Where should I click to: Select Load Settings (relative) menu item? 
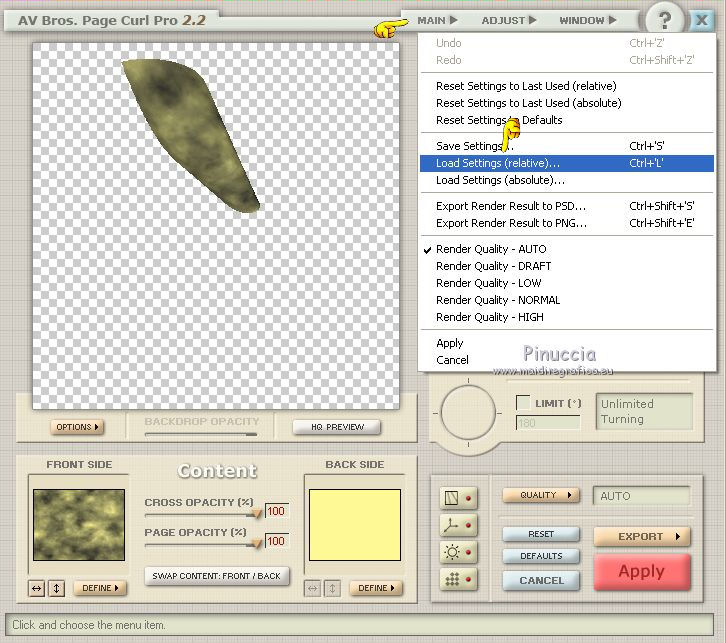(x=497, y=163)
